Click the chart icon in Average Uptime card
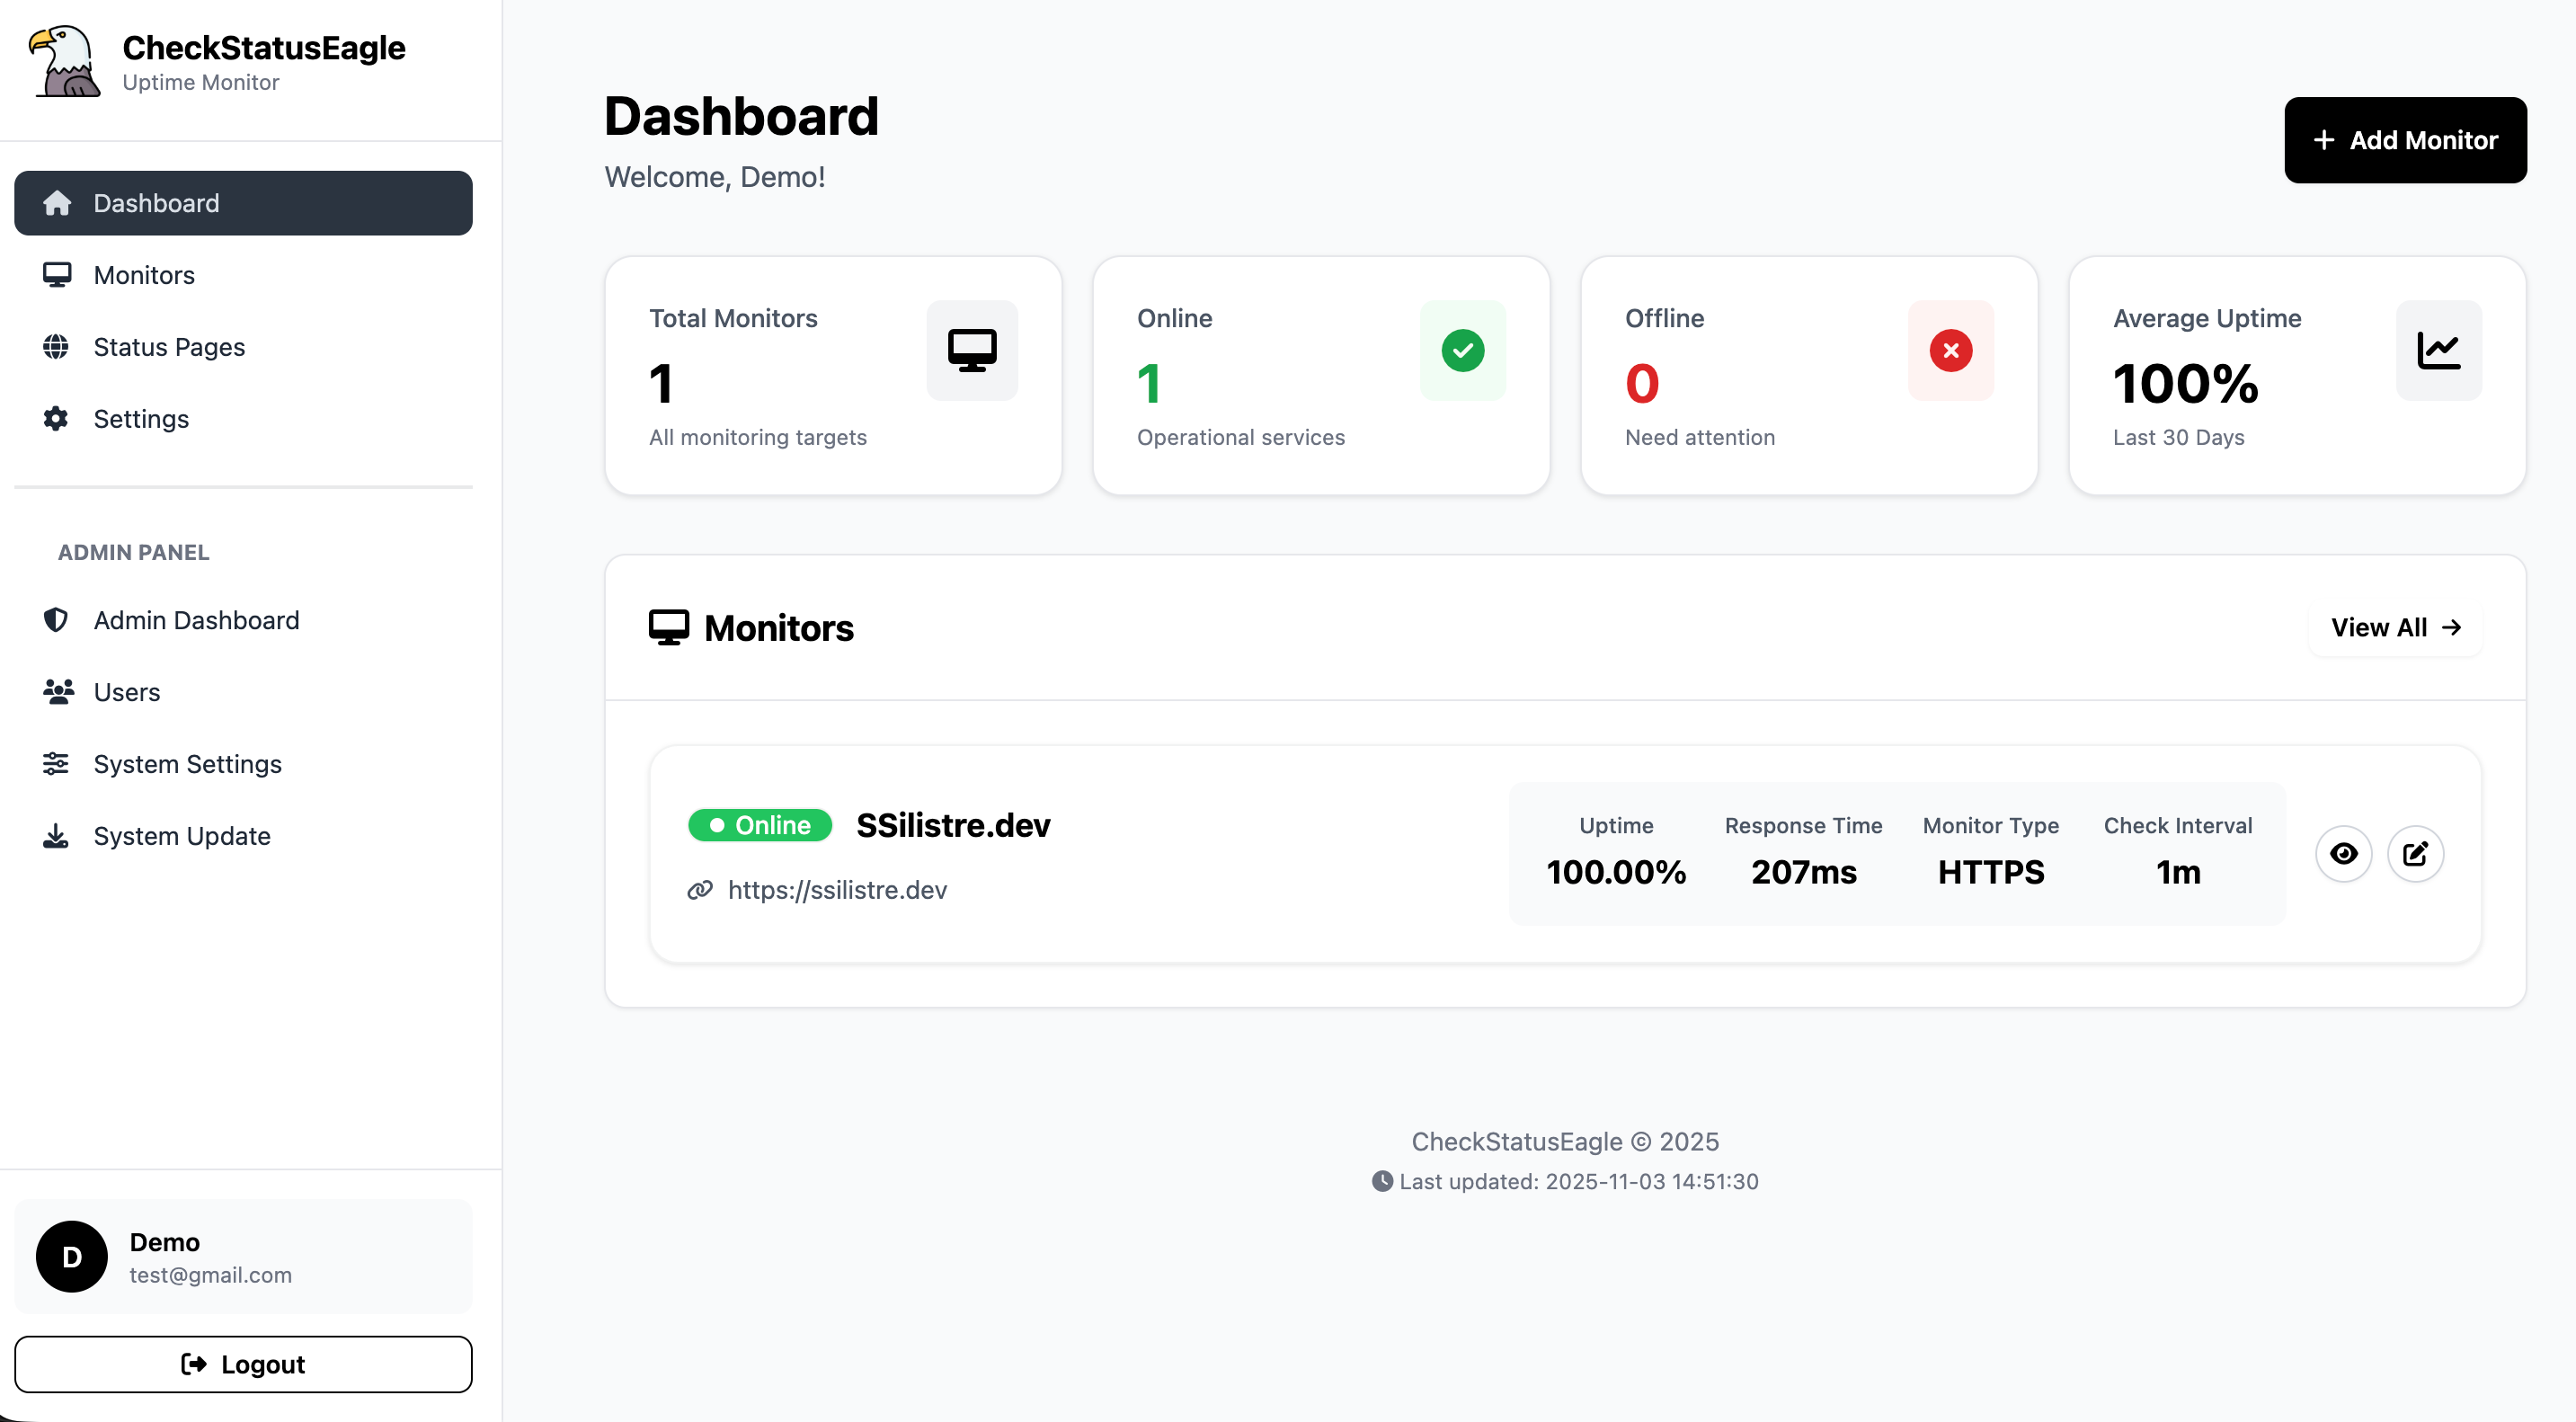 click(x=2438, y=350)
